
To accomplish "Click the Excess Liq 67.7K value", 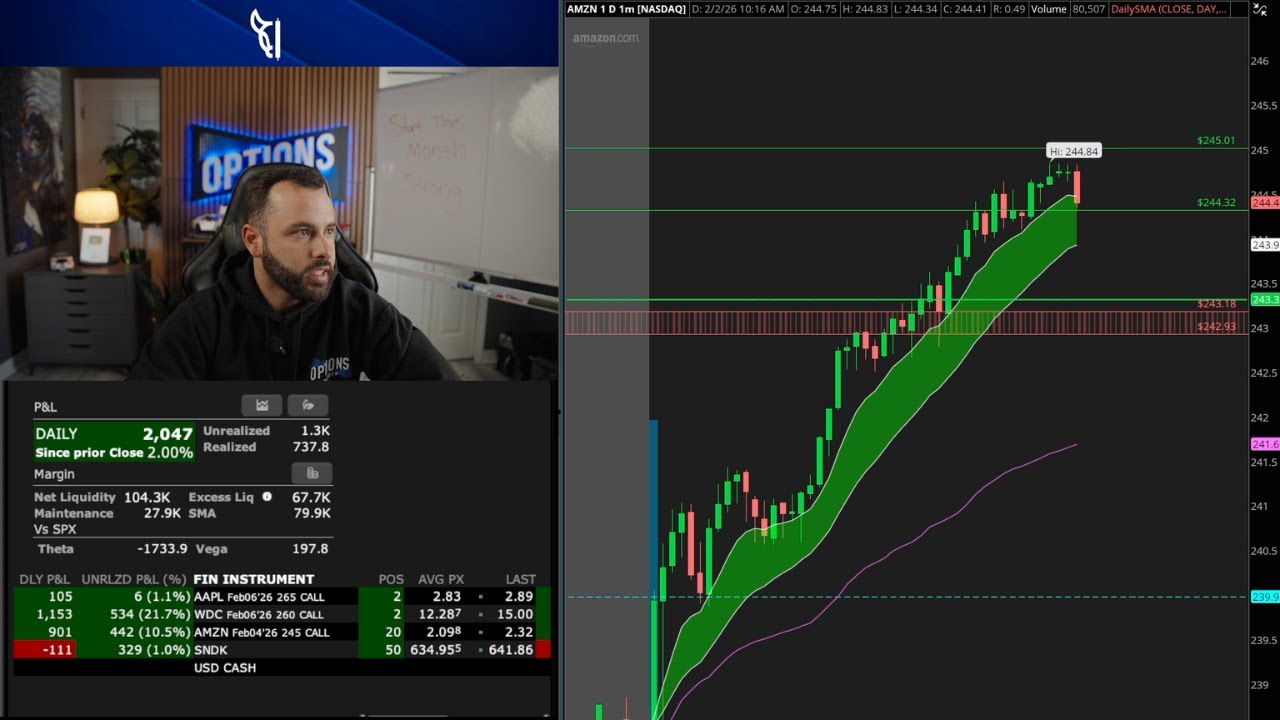I will (312, 497).
